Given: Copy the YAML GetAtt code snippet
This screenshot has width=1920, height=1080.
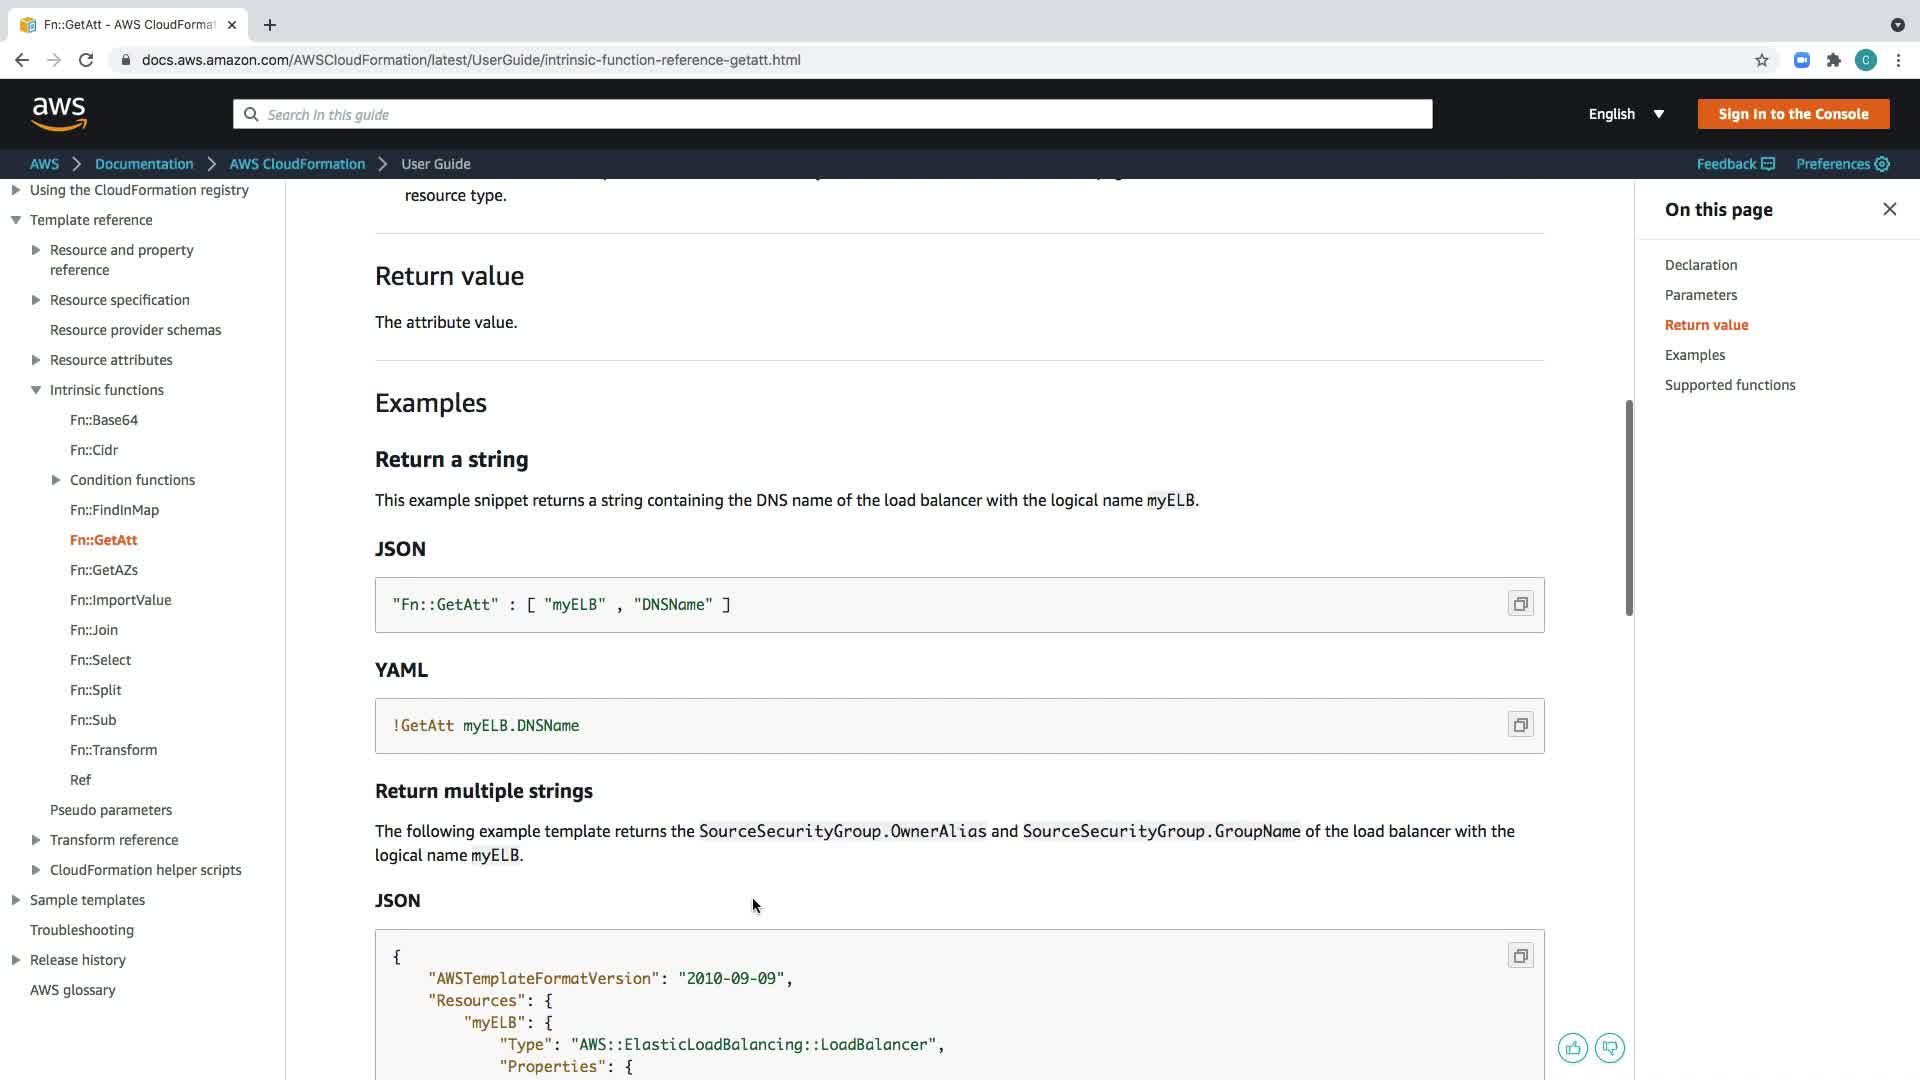Looking at the screenshot, I should click(1520, 725).
